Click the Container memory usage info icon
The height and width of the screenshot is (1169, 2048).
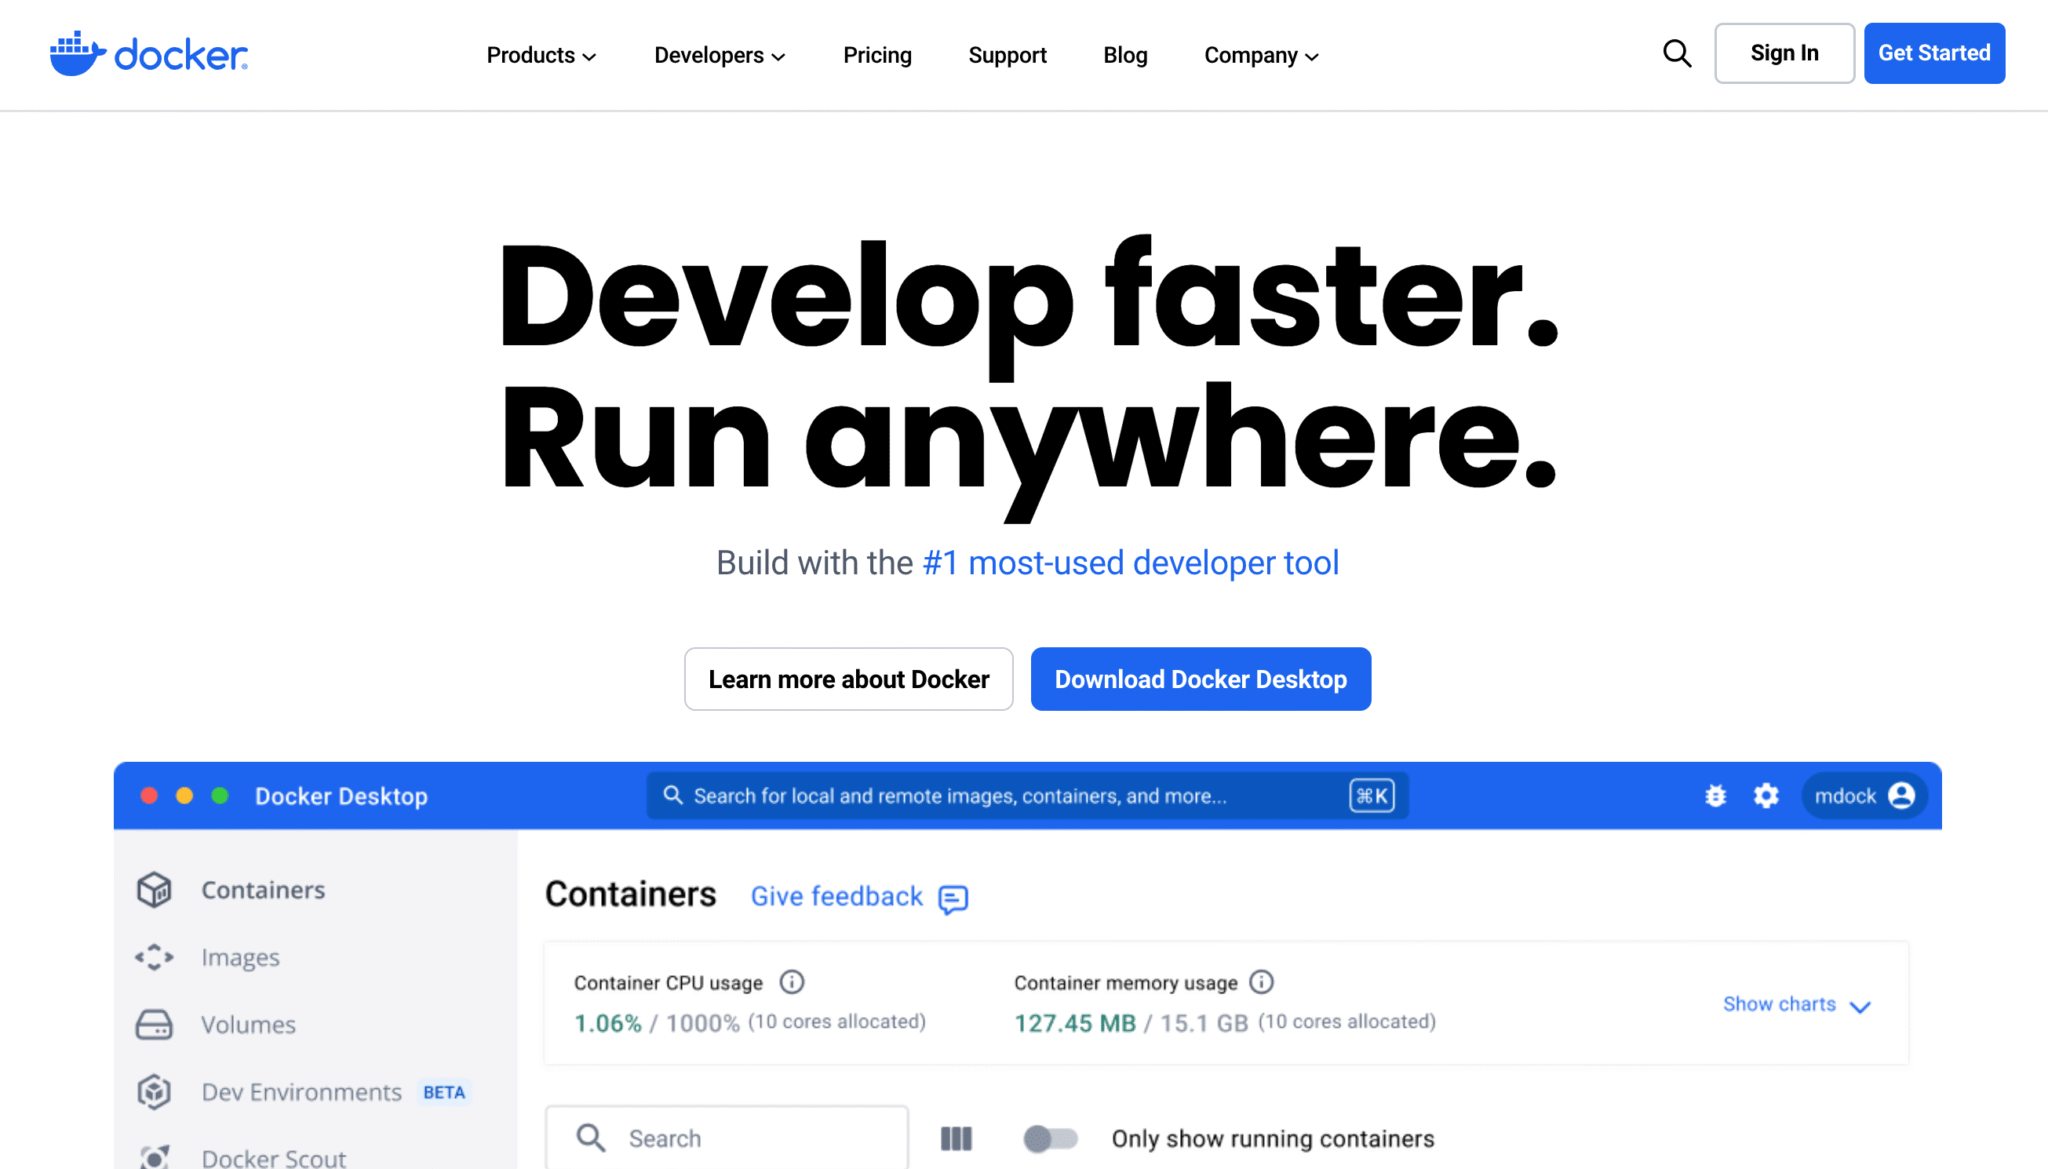(x=1262, y=982)
